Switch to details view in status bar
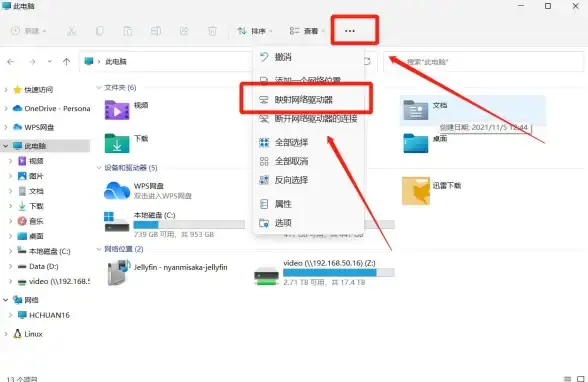588x382 pixels. click(x=568, y=379)
